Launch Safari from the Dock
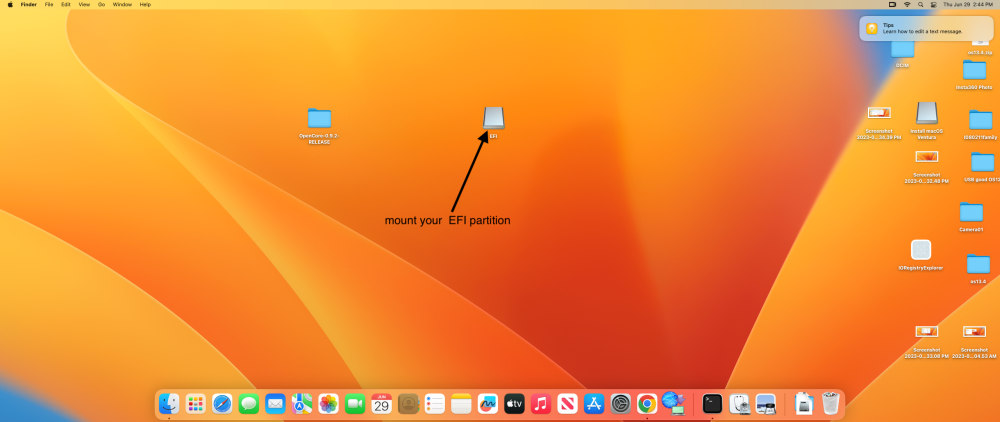 tap(223, 404)
